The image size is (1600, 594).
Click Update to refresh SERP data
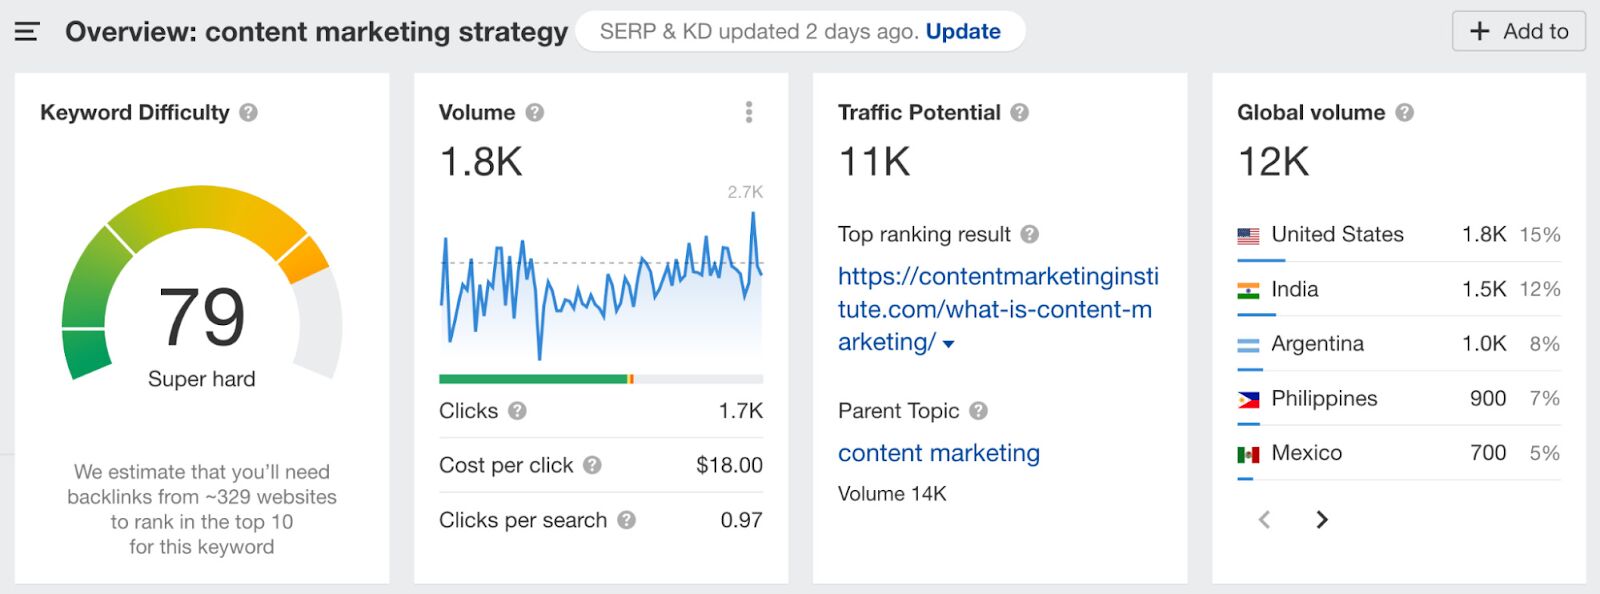pyautogui.click(x=963, y=31)
